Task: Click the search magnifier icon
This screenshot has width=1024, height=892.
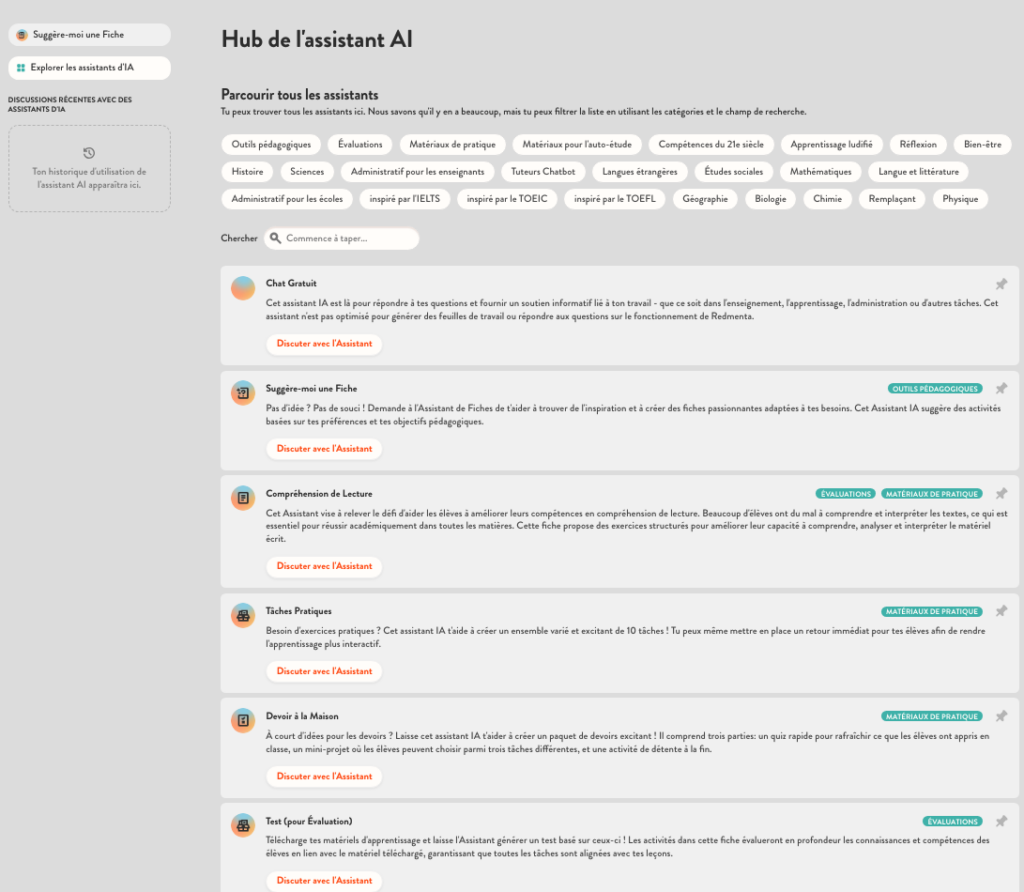Action: (275, 239)
